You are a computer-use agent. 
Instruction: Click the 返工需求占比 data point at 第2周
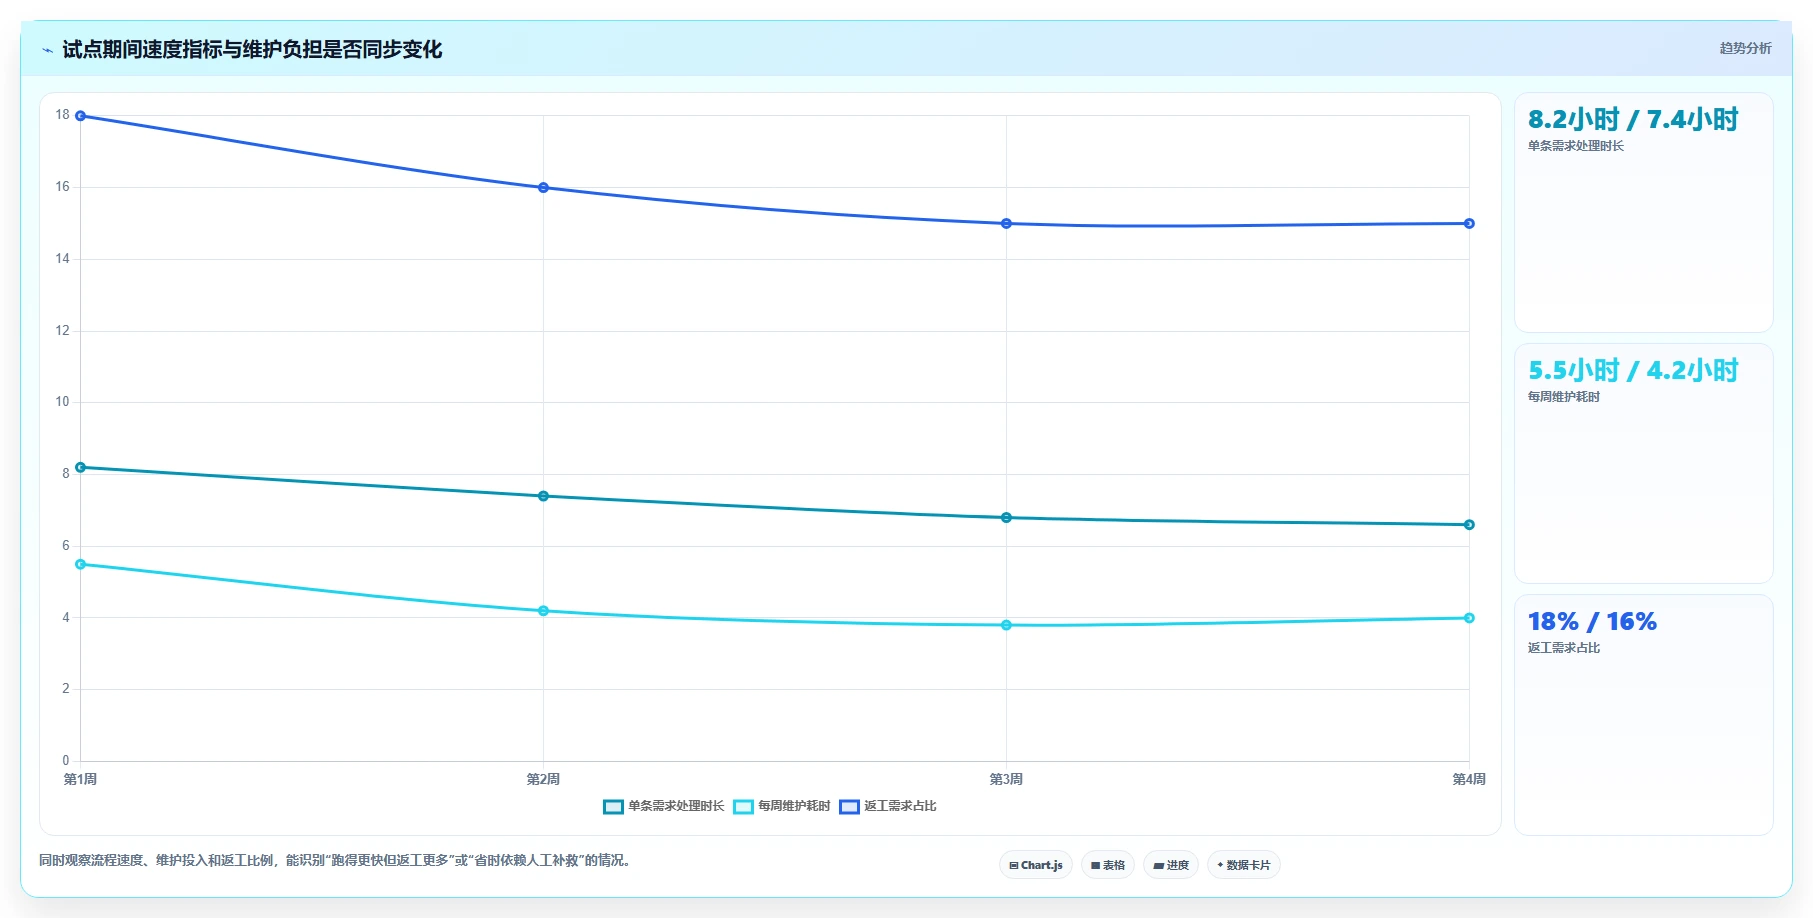coord(543,188)
